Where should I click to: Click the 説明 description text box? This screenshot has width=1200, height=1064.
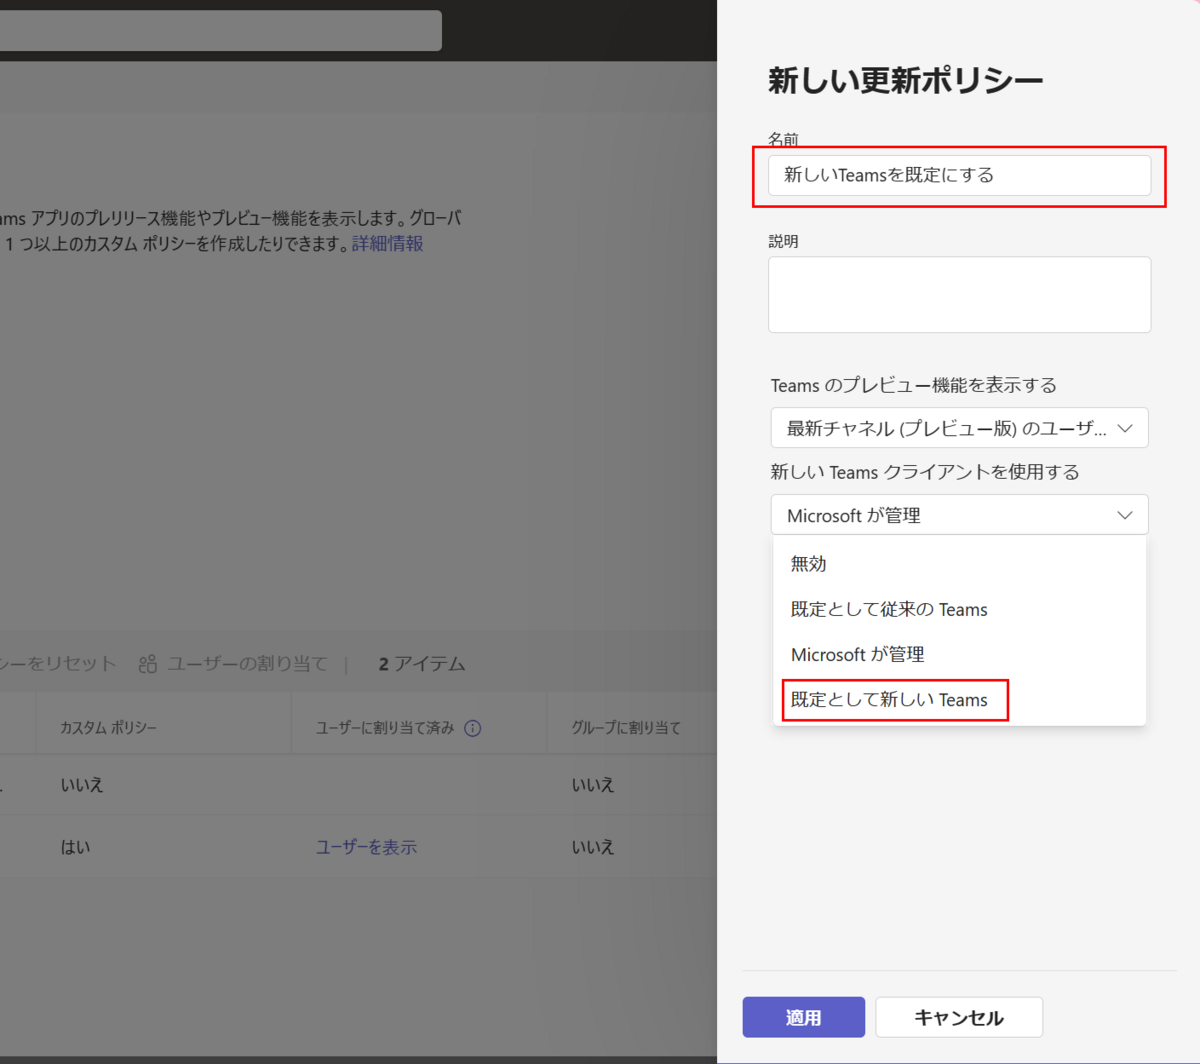coord(959,295)
